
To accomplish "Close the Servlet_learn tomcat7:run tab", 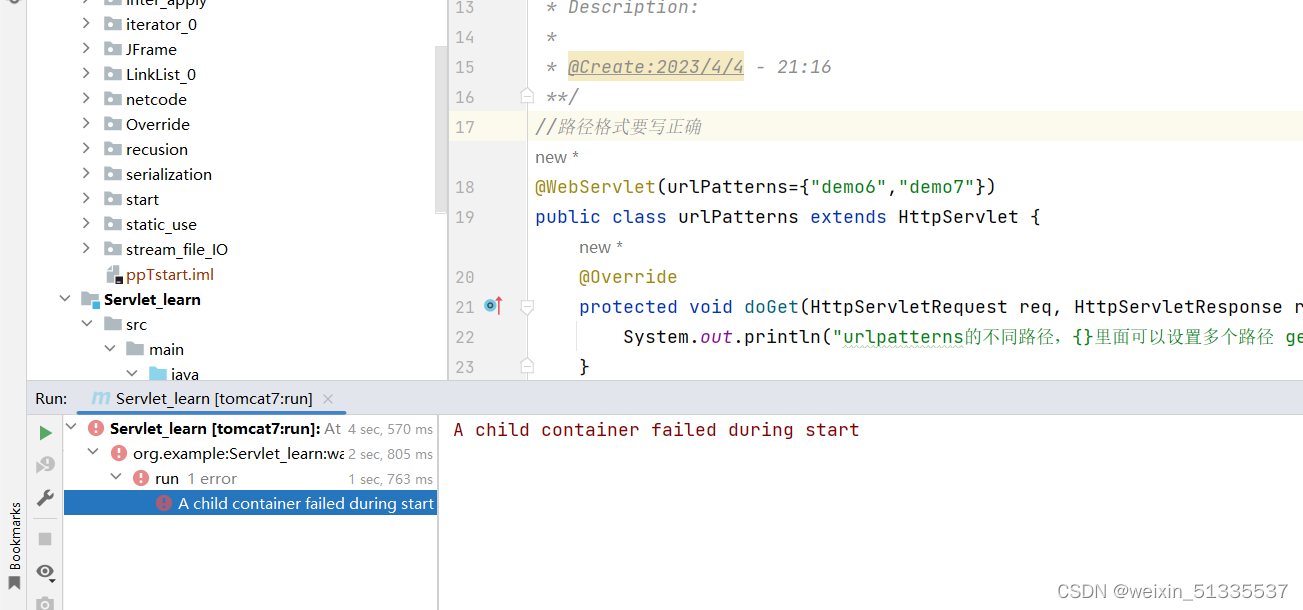I will [327, 397].
